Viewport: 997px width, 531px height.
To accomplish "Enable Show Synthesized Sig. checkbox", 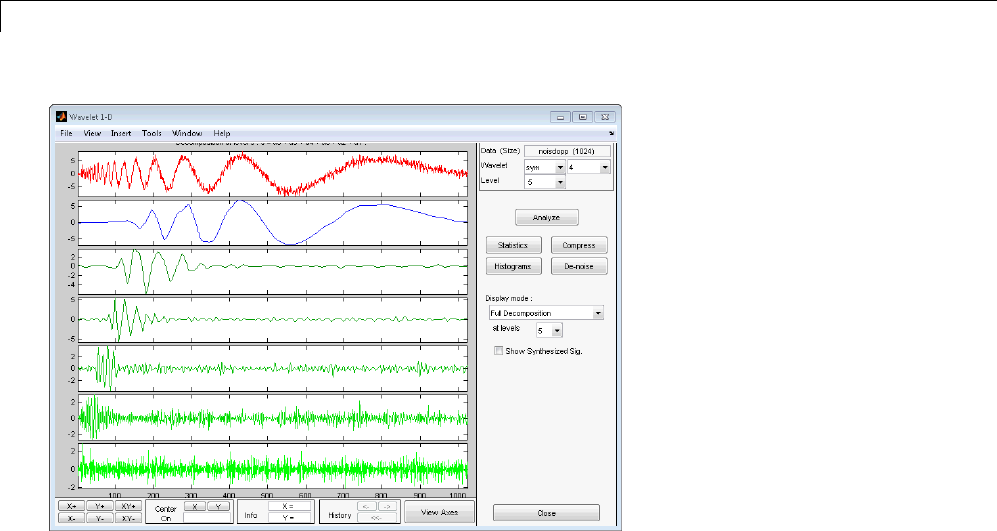I will point(498,351).
